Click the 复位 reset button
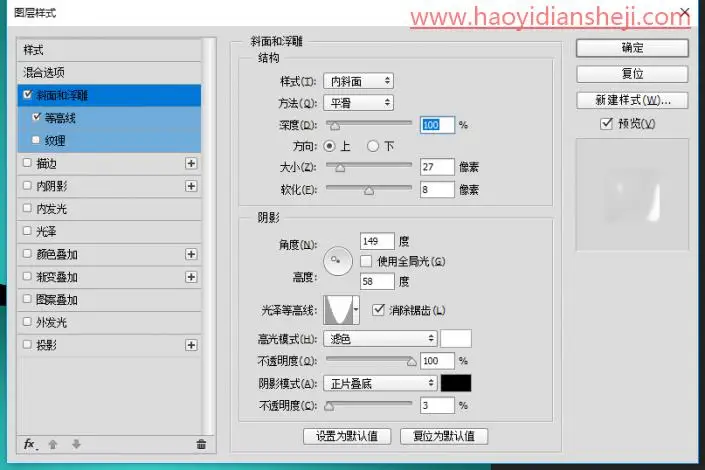This screenshot has width=705, height=470. (x=632, y=74)
